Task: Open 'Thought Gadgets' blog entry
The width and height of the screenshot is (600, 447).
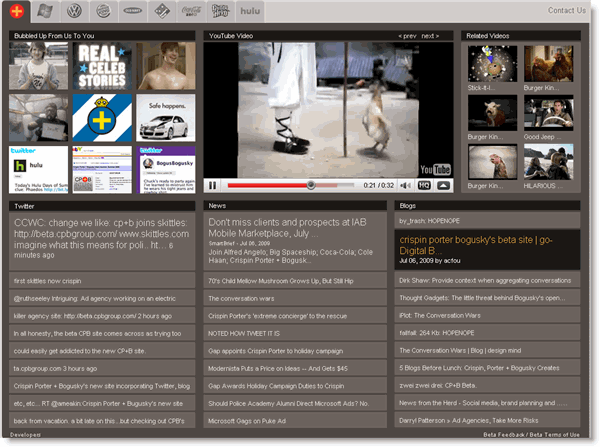Action: 488,298
